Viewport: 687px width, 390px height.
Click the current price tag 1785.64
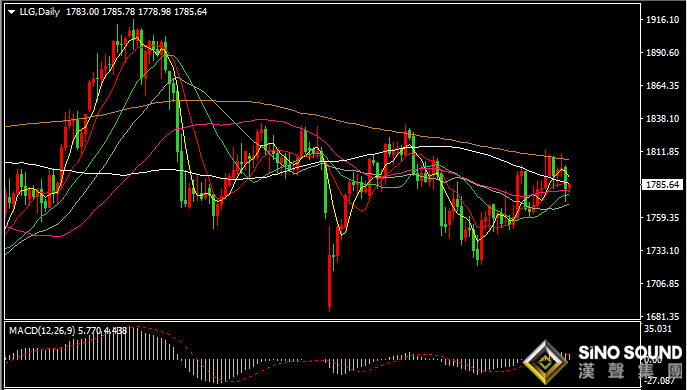(x=663, y=184)
